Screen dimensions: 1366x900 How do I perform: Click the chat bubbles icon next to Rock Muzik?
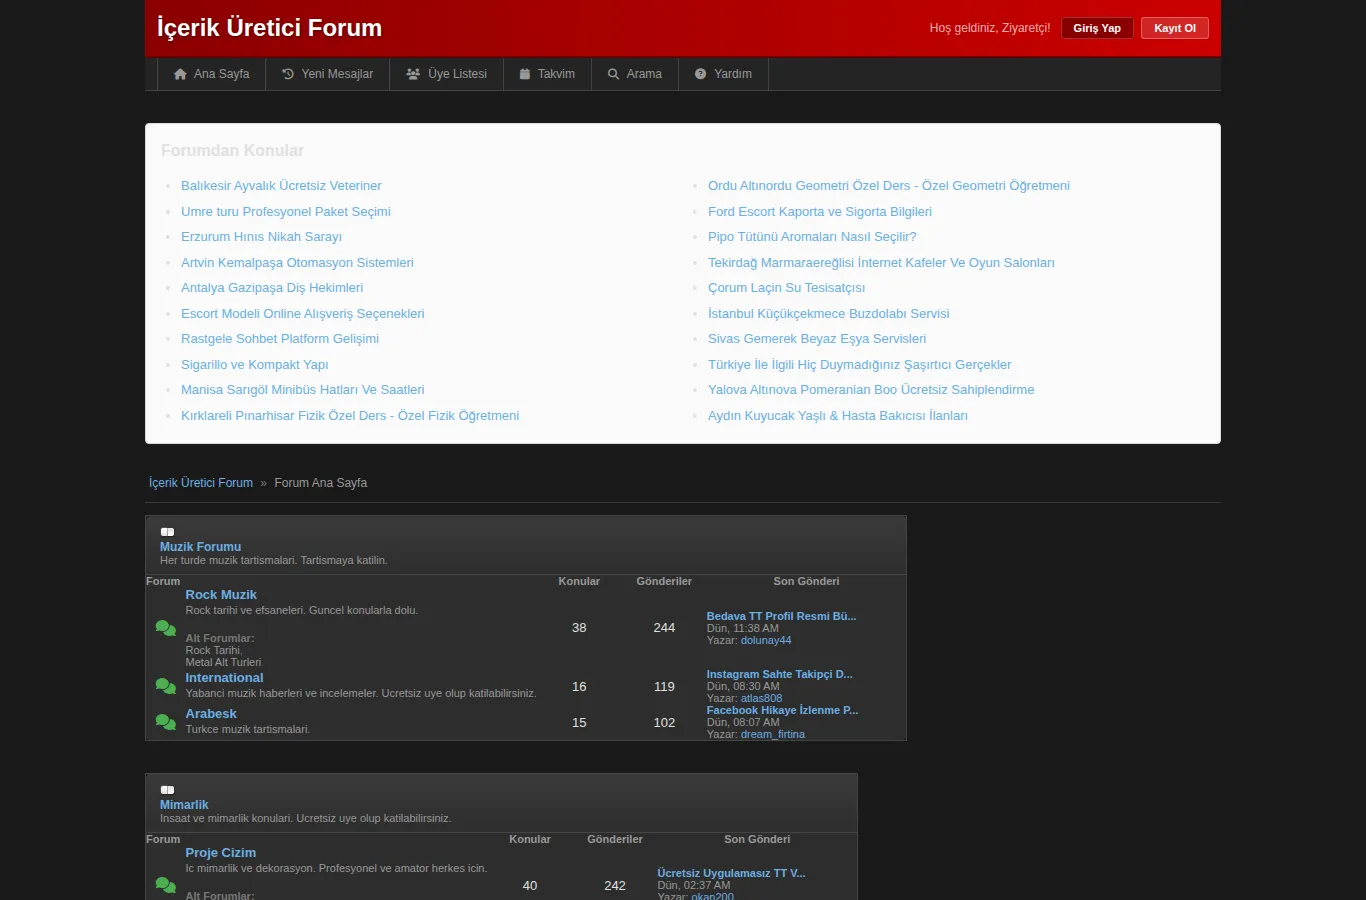tap(166, 628)
